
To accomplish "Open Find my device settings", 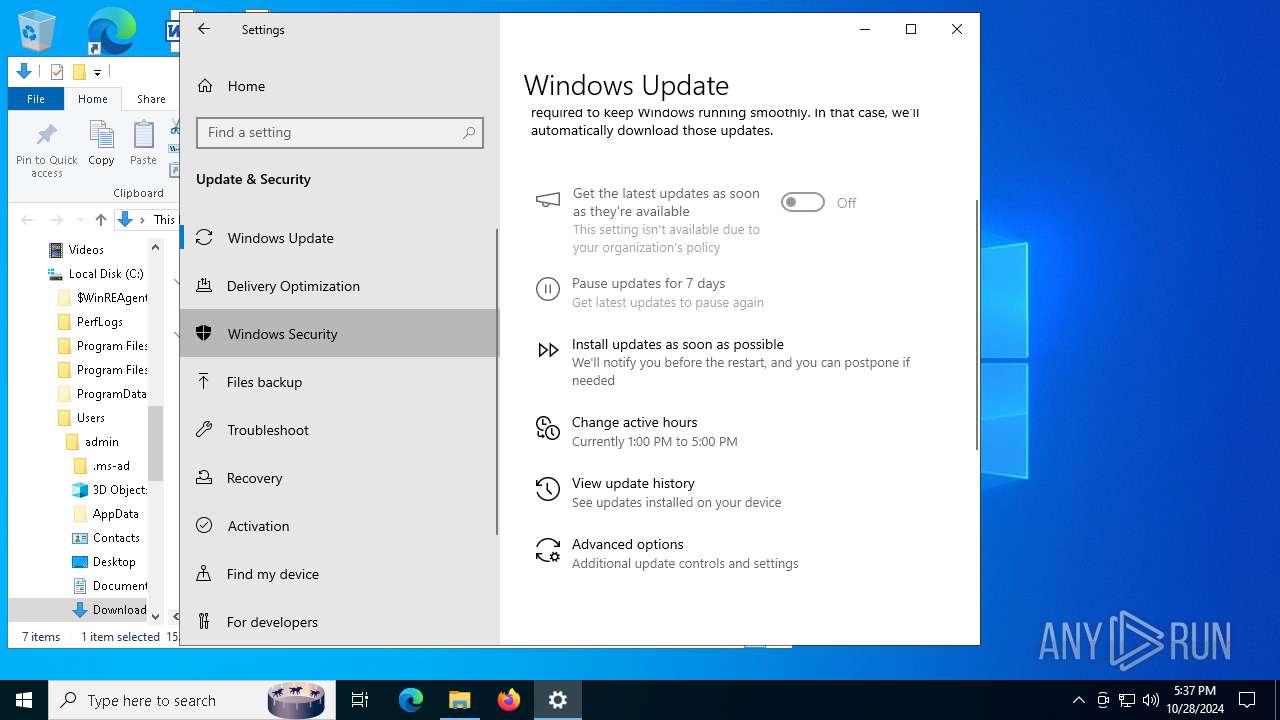I will (340, 574).
